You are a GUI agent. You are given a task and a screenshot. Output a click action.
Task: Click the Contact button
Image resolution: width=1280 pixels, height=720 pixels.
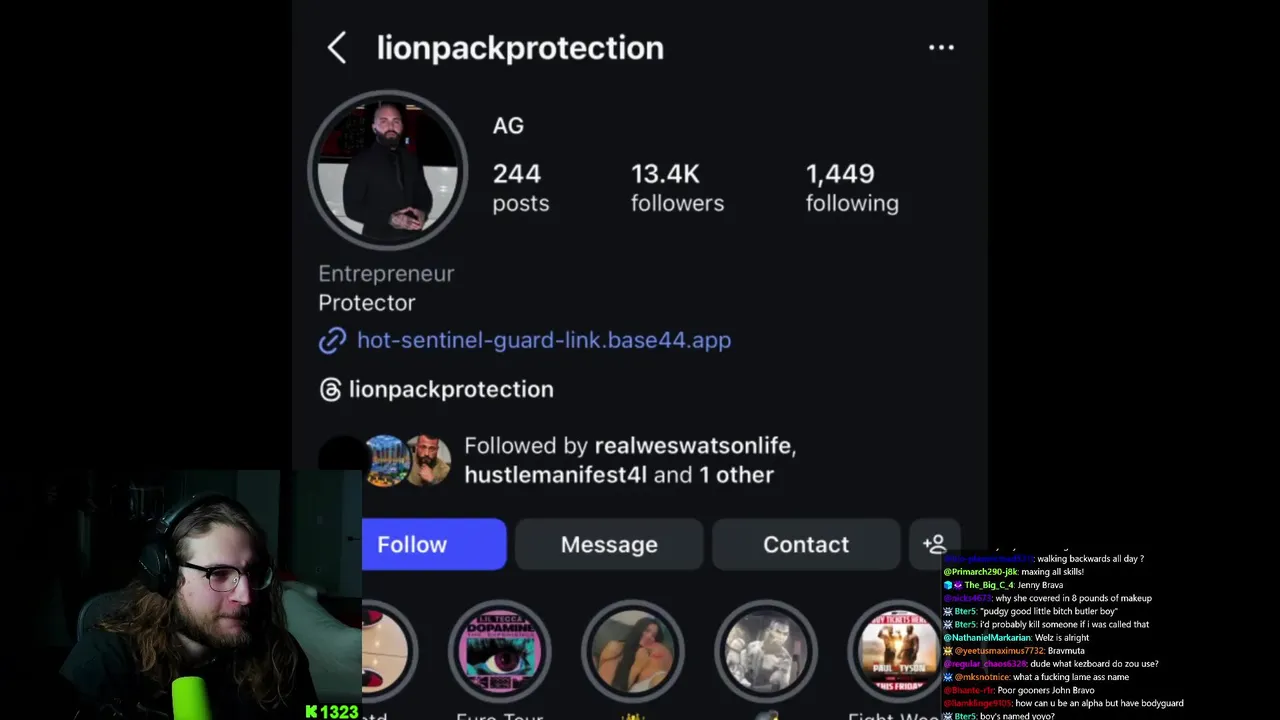pyautogui.click(x=806, y=544)
